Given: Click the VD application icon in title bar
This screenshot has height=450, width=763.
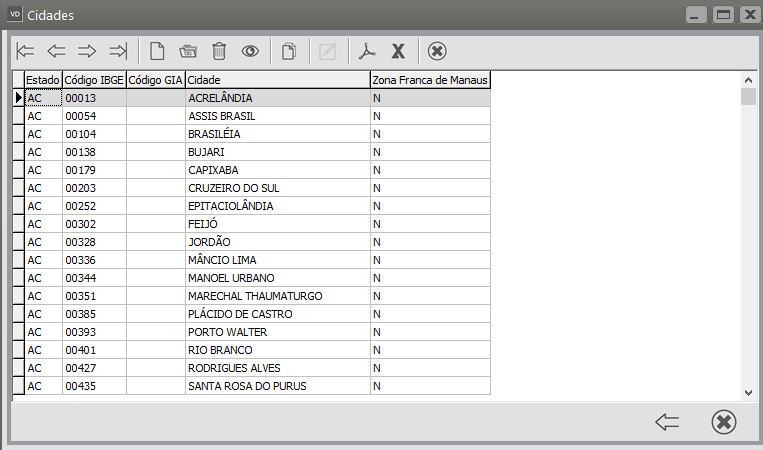Looking at the screenshot, I should point(15,15).
